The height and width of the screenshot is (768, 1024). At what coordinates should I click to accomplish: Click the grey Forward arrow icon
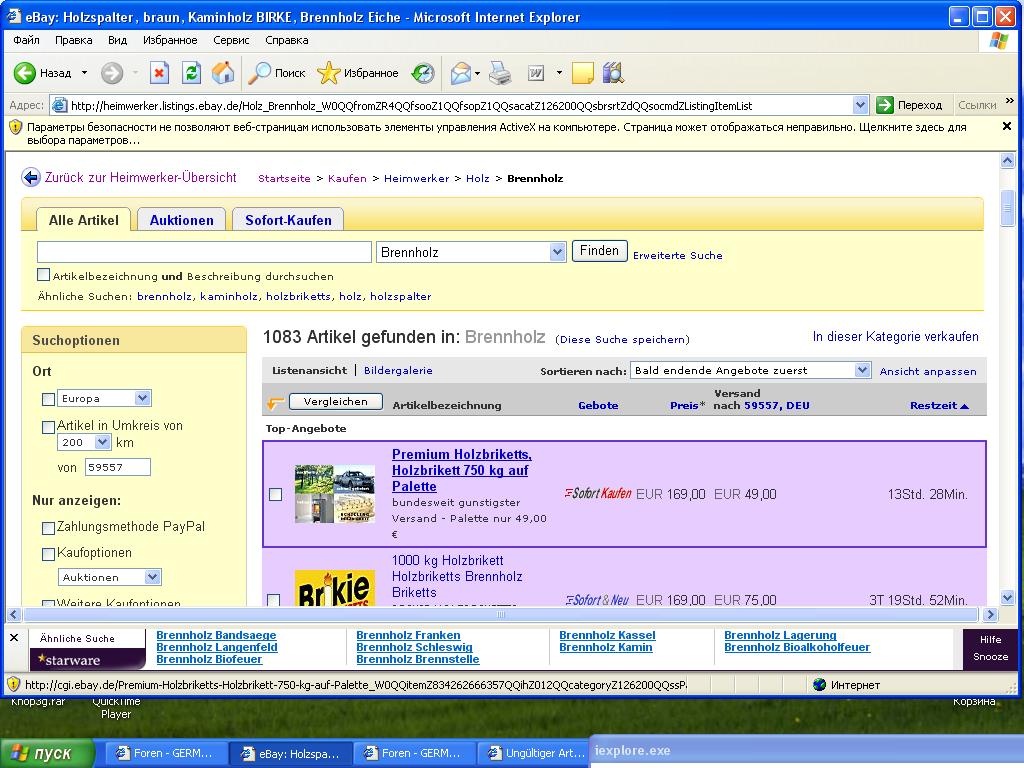coord(112,72)
